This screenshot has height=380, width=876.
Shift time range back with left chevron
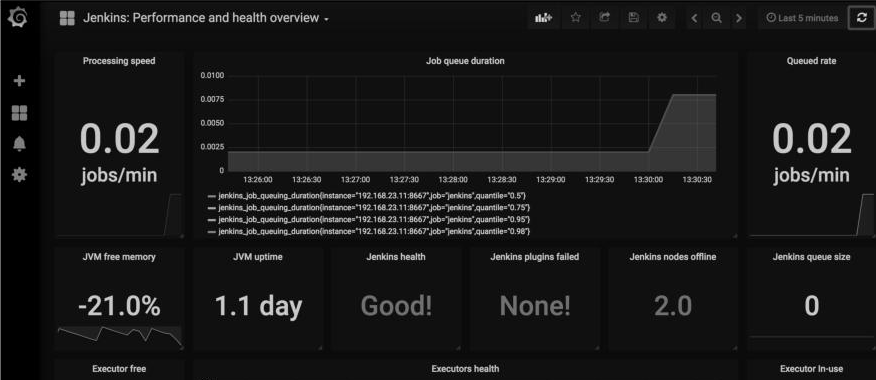694,18
